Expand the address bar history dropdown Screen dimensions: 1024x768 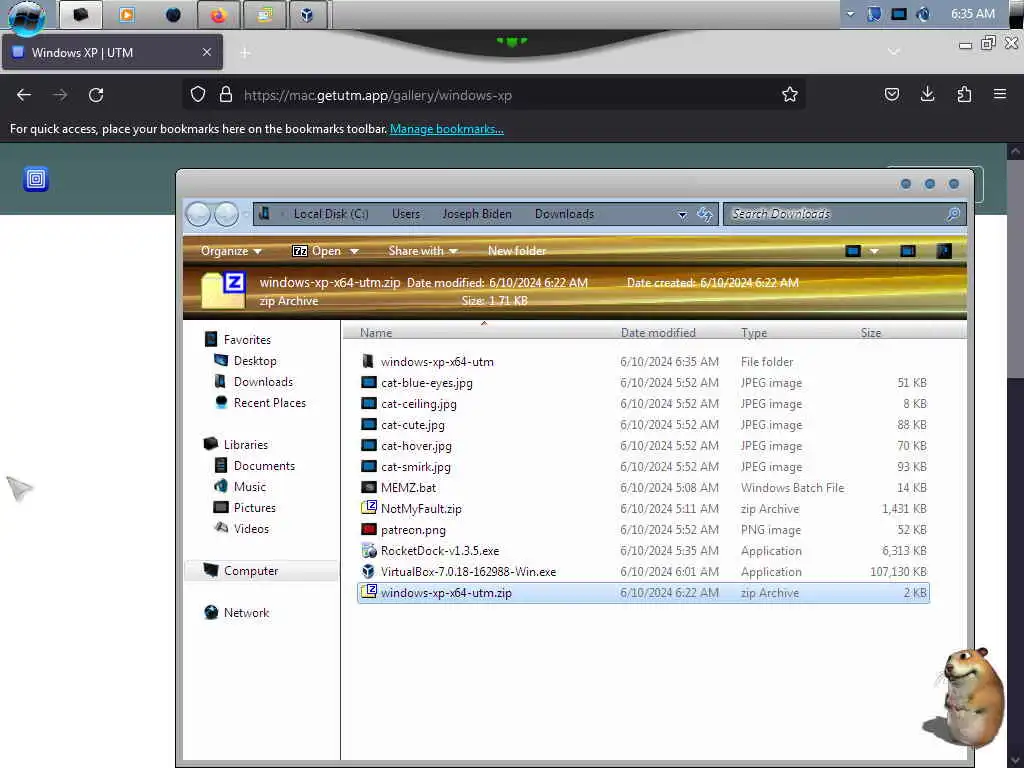point(682,214)
